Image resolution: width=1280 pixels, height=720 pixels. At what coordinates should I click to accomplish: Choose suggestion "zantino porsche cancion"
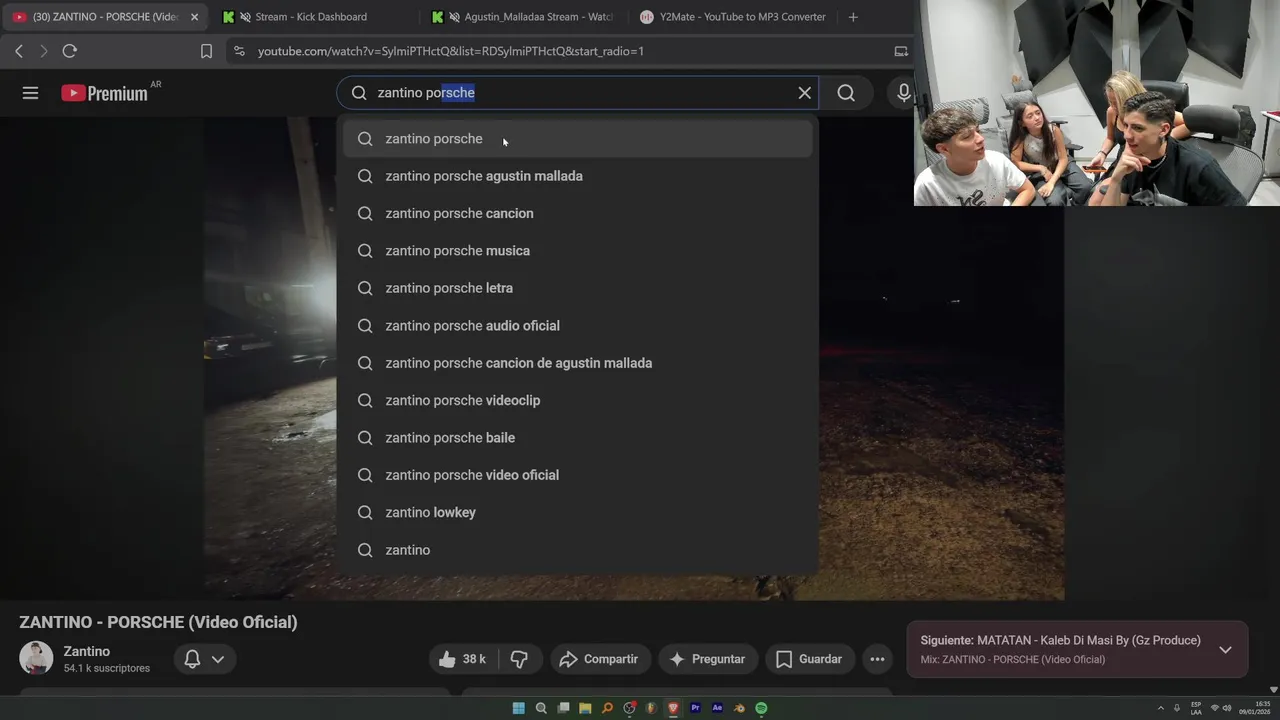[x=578, y=213]
